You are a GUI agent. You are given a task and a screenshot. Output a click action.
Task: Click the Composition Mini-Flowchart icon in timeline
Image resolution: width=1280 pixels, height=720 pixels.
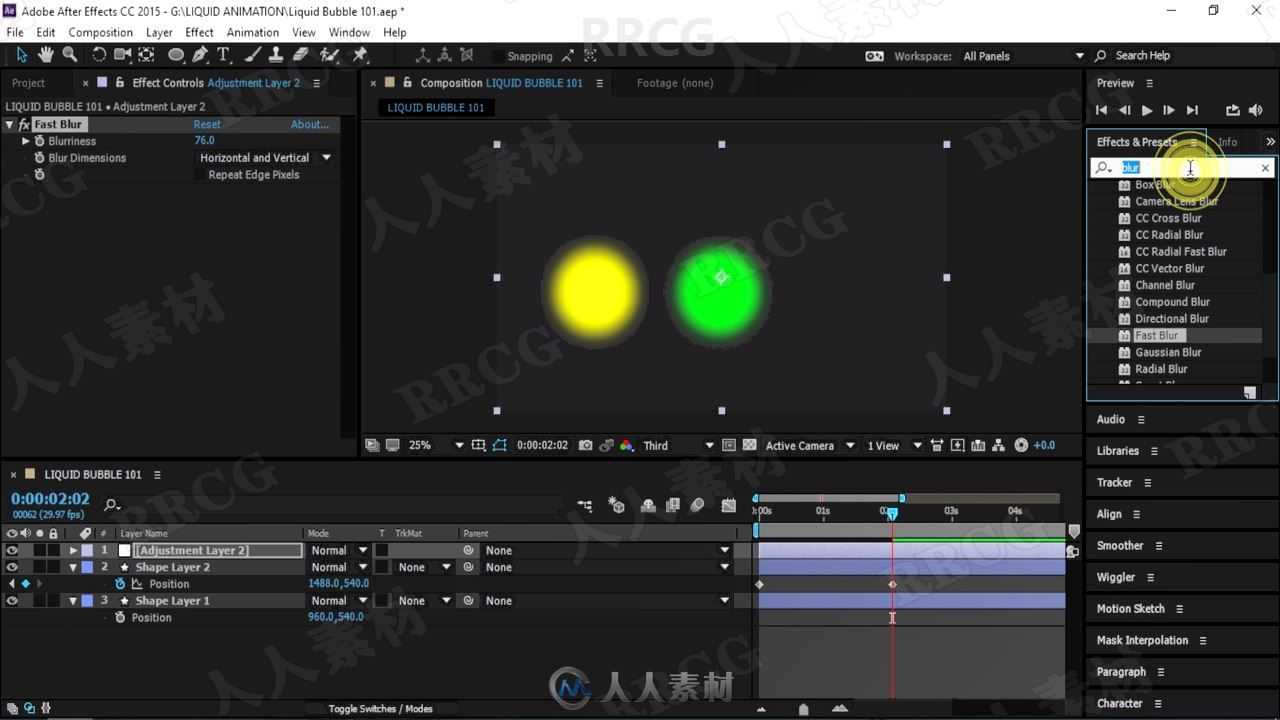click(x=585, y=506)
